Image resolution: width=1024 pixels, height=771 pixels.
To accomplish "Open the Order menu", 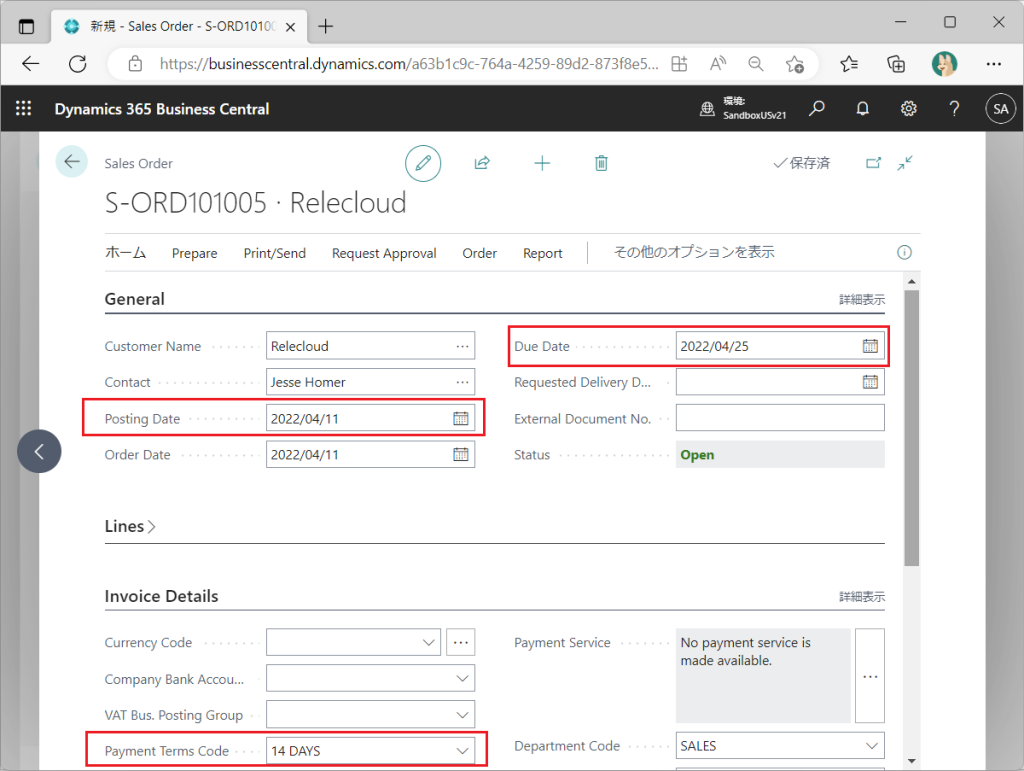I will [479, 253].
